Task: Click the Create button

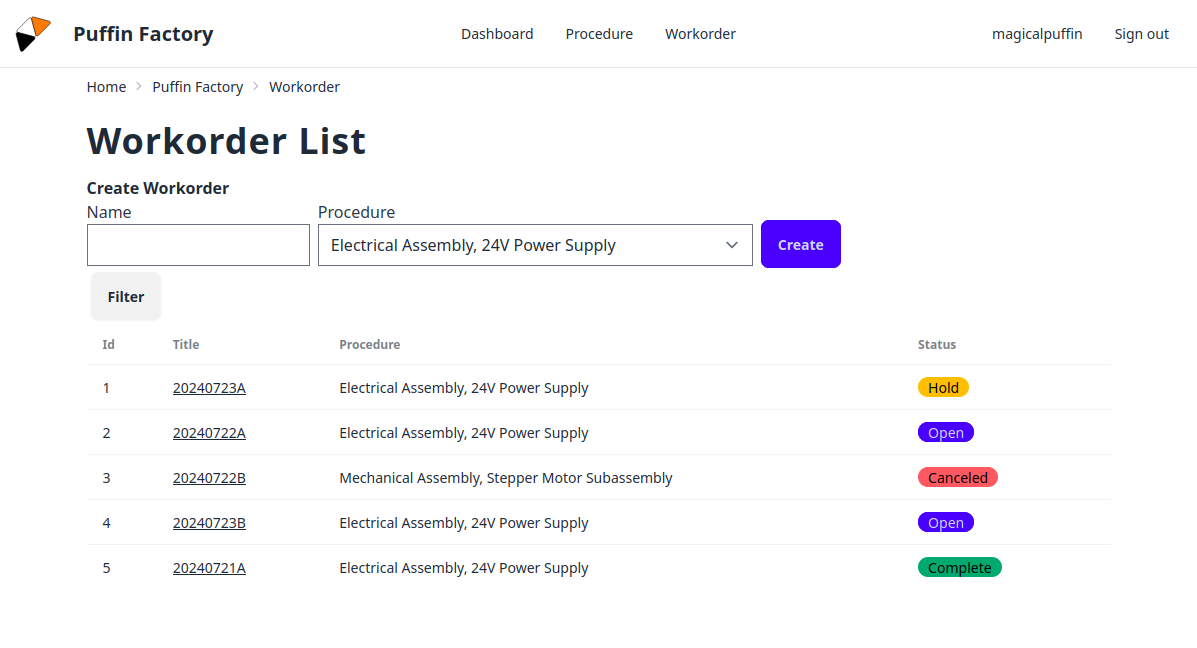Action: coord(800,243)
